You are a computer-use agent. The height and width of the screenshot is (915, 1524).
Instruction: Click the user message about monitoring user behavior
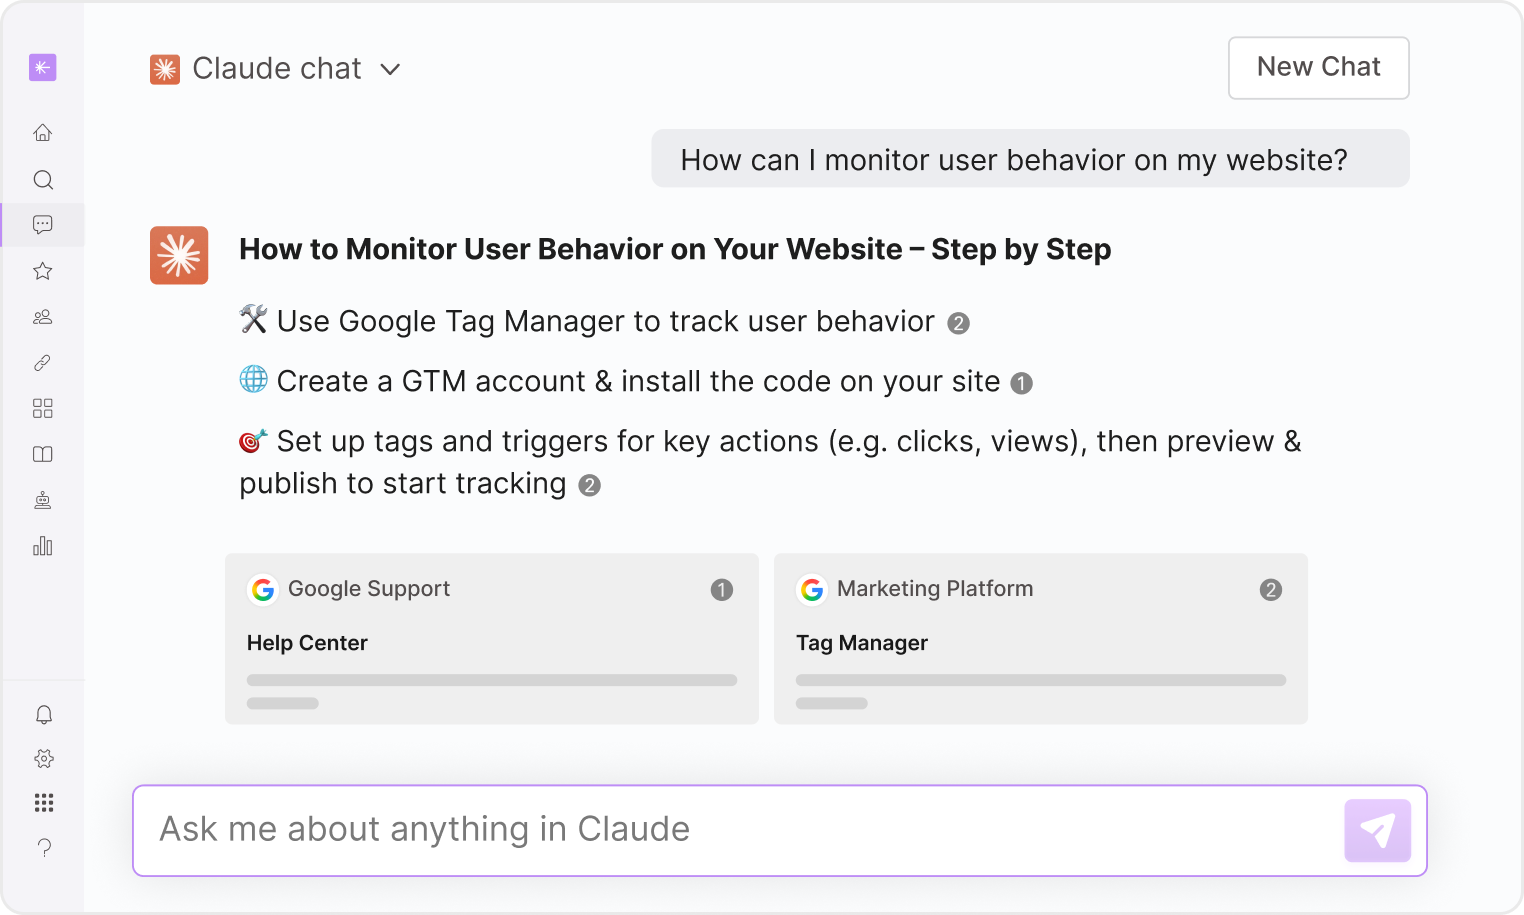pyautogui.click(x=1030, y=159)
